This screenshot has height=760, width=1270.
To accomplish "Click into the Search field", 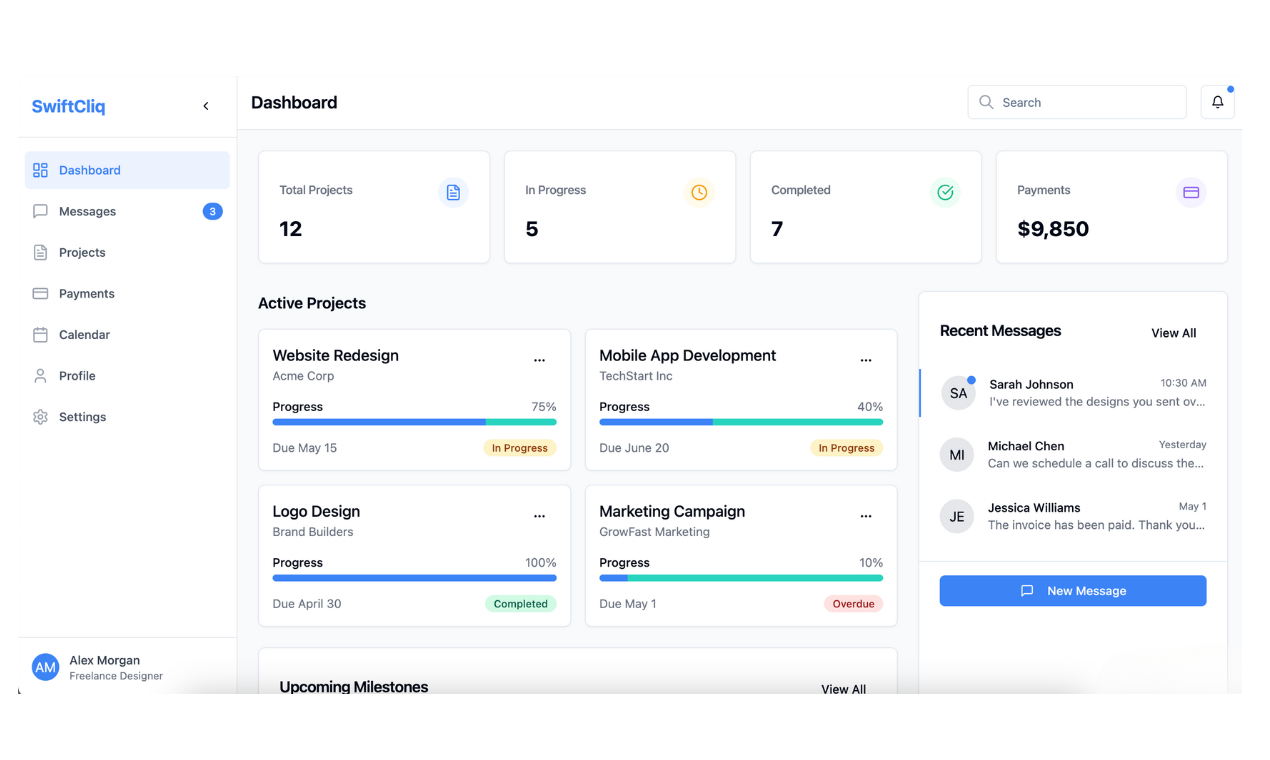I will pos(1077,102).
